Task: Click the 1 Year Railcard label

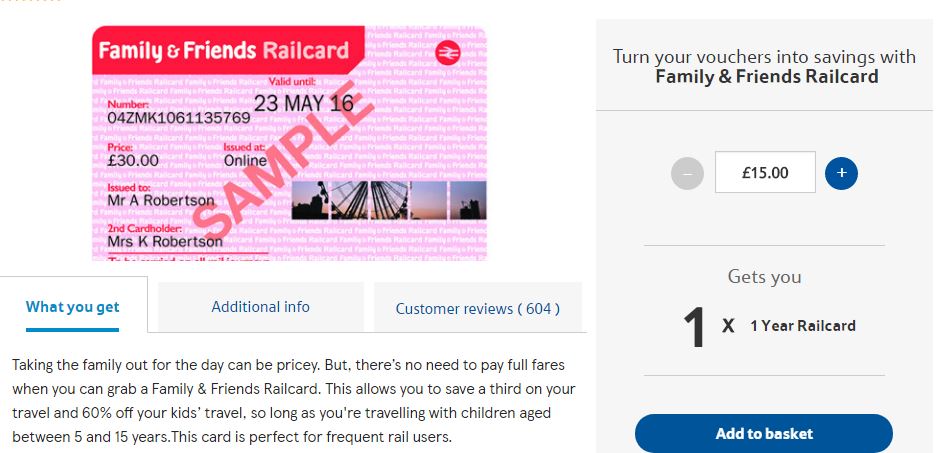Action: [x=803, y=326]
